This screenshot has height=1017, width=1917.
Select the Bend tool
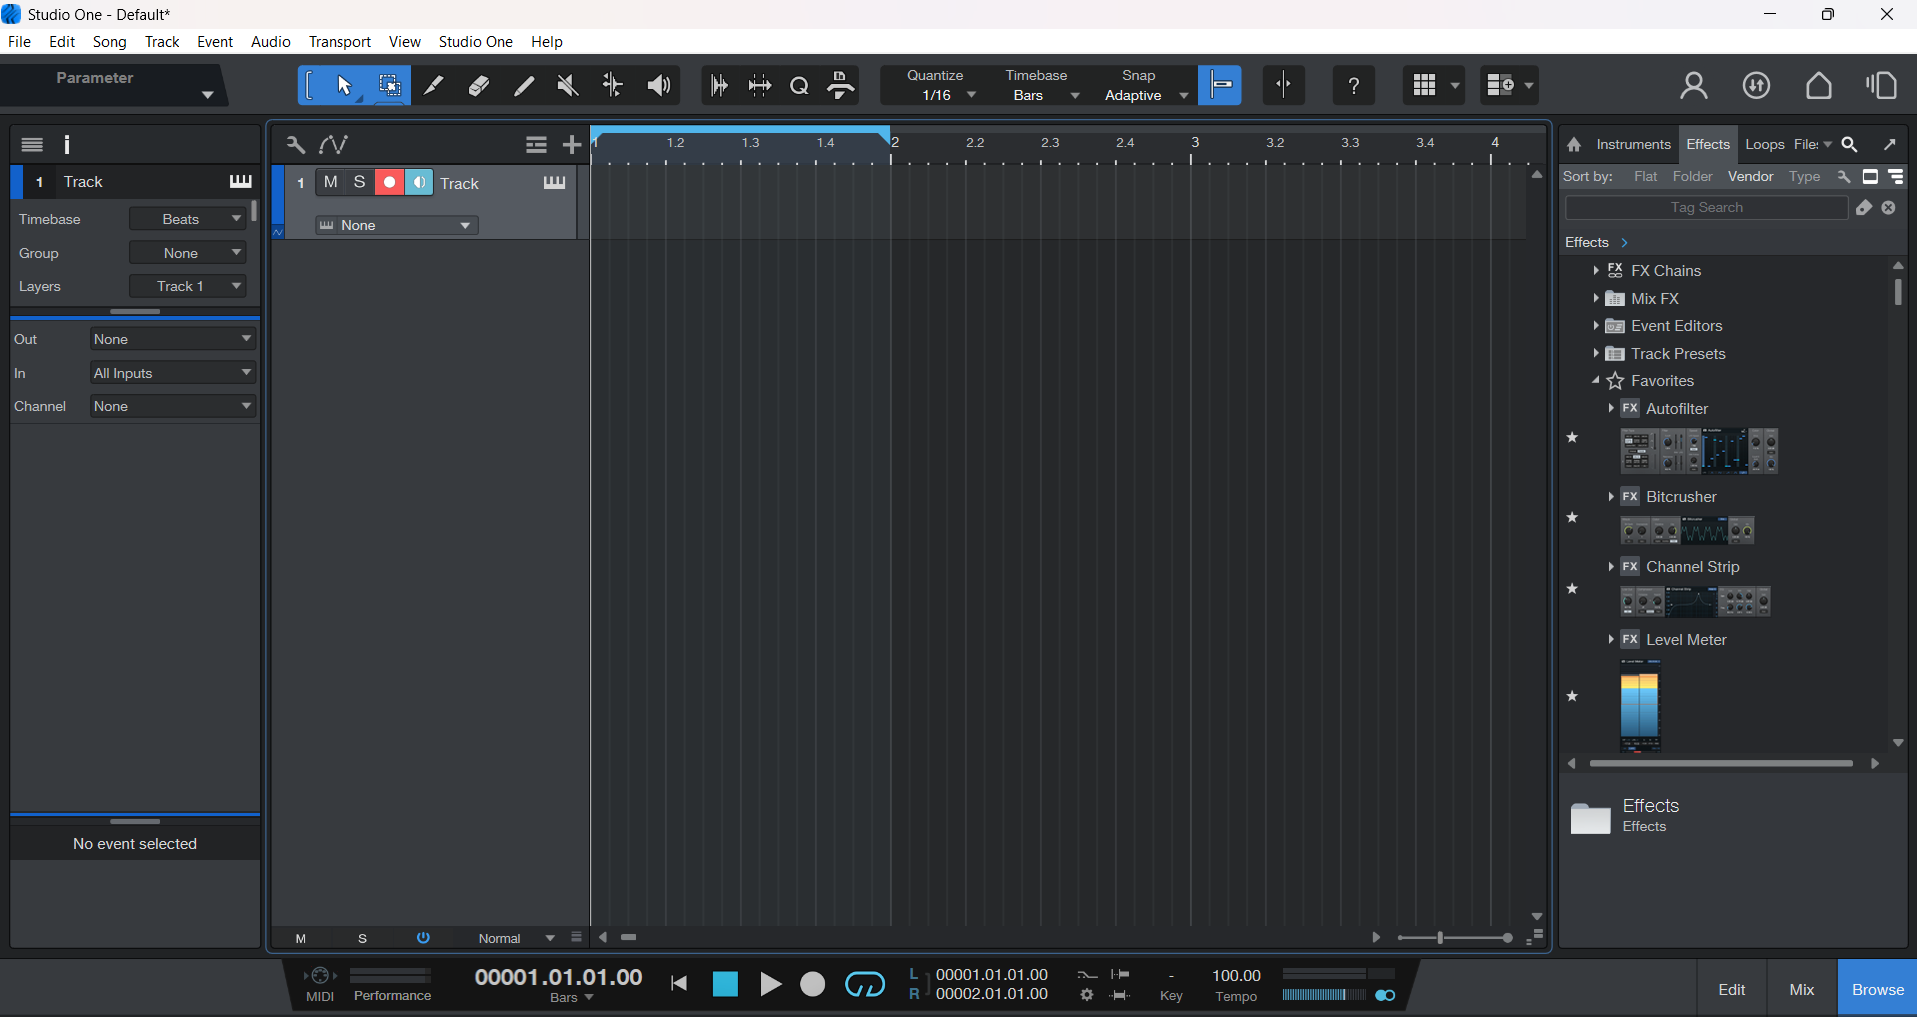coord(613,86)
